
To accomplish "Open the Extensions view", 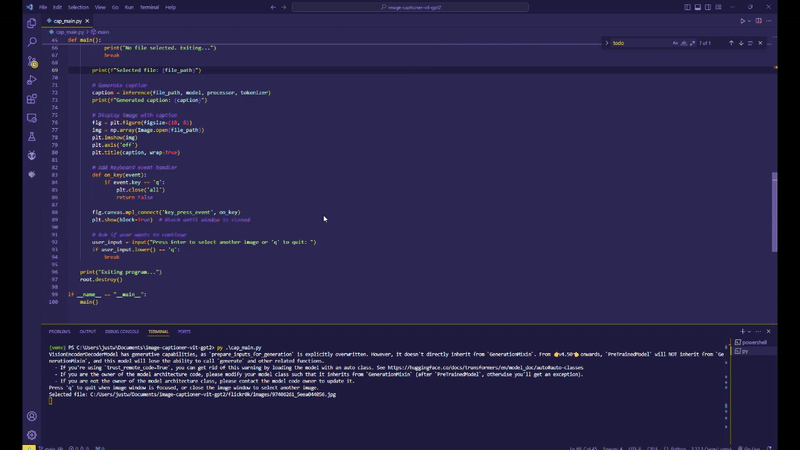I will coord(32,99).
